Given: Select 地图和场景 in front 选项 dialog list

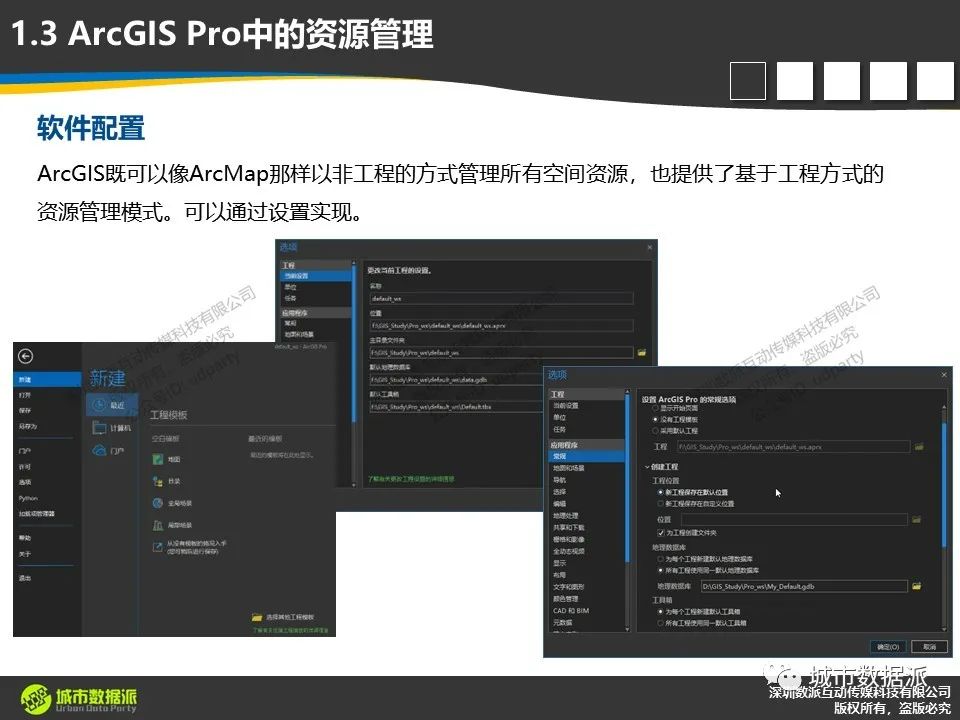Looking at the screenshot, I should point(569,468).
